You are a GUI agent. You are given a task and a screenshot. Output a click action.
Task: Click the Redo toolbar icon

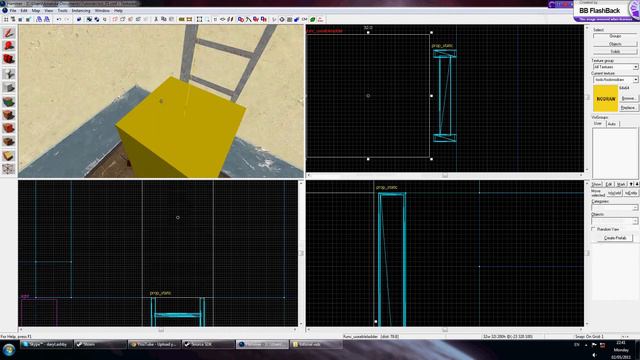point(67,19)
